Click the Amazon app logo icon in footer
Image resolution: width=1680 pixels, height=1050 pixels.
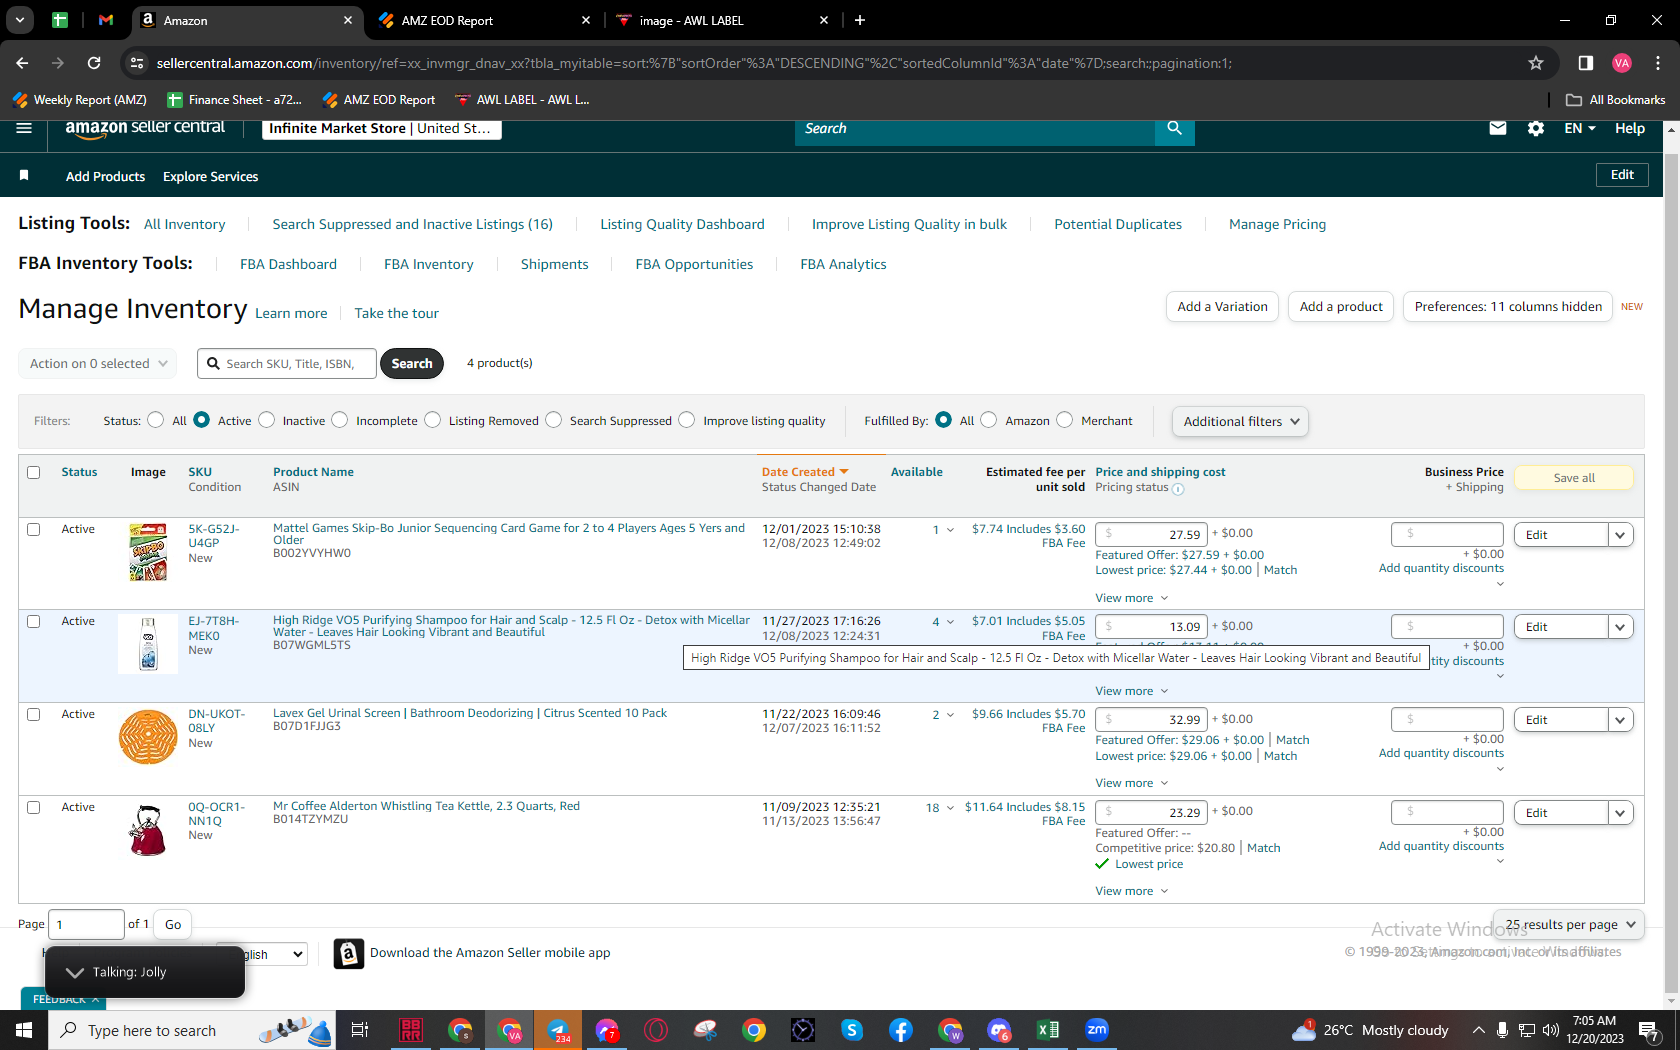[x=348, y=953]
